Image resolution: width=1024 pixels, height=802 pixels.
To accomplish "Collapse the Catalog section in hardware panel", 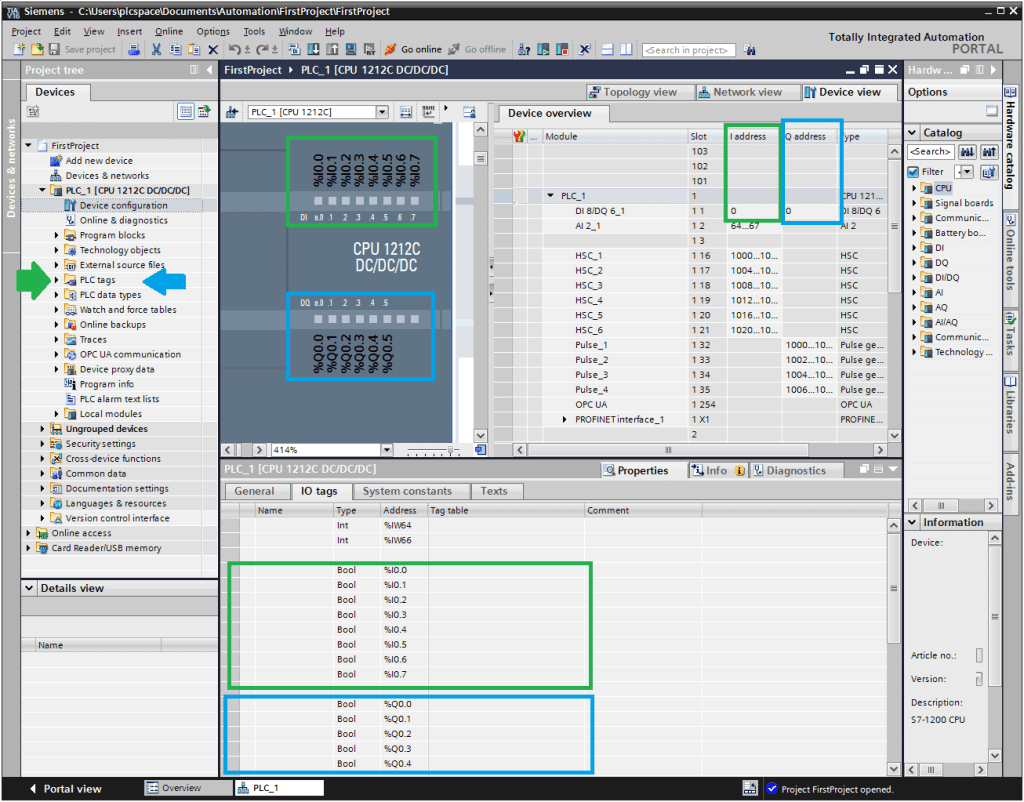I will [912, 133].
